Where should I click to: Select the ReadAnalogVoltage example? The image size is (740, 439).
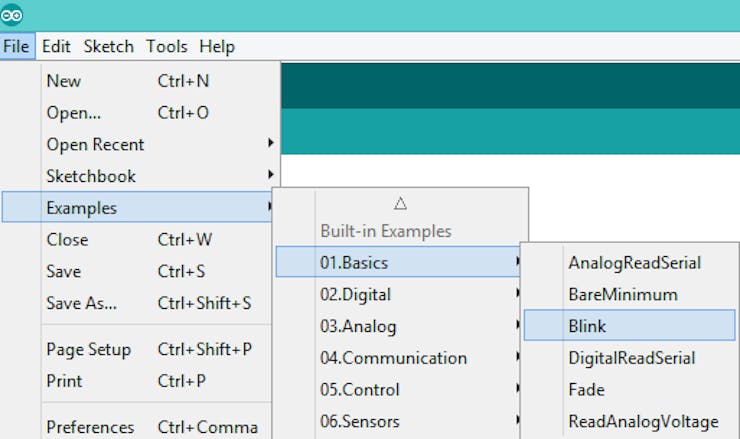[643, 421]
